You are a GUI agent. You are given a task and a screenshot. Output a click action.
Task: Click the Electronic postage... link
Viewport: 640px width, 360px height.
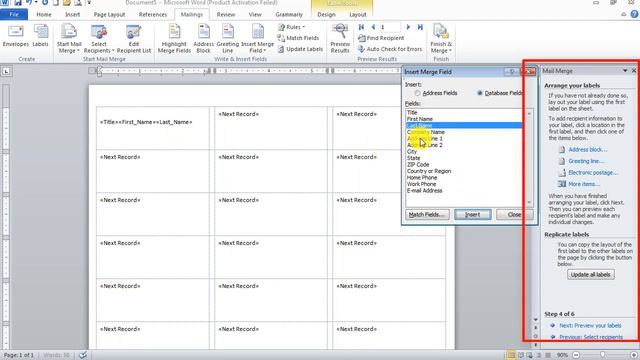click(593, 173)
